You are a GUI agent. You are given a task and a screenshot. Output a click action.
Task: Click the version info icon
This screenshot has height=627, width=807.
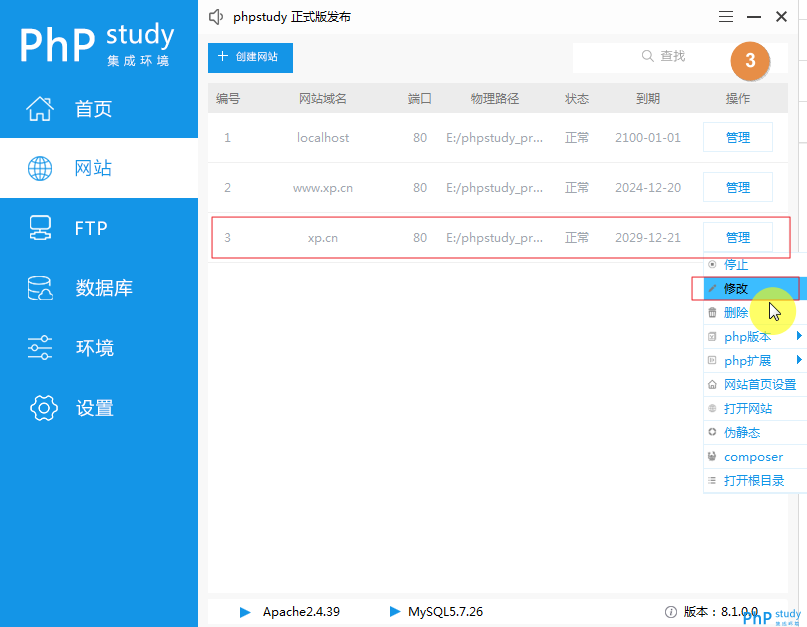click(x=671, y=611)
